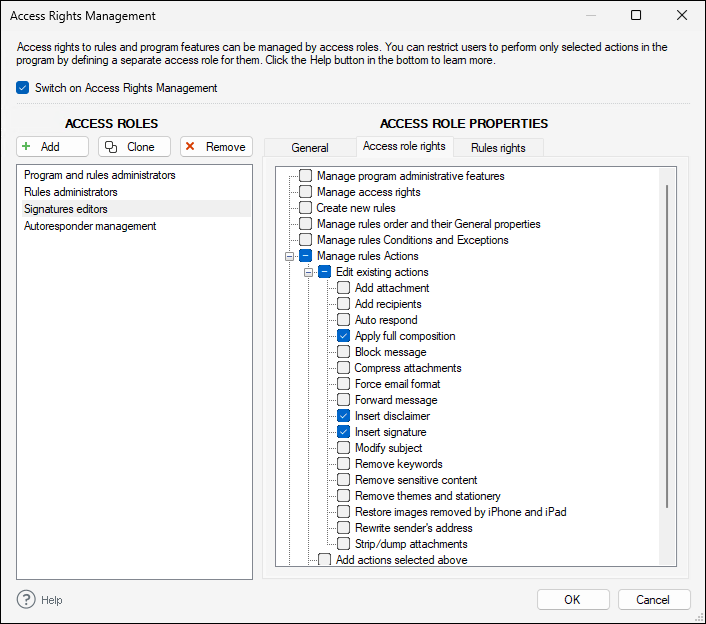Collapse the Edit existing actions node

[308, 272]
